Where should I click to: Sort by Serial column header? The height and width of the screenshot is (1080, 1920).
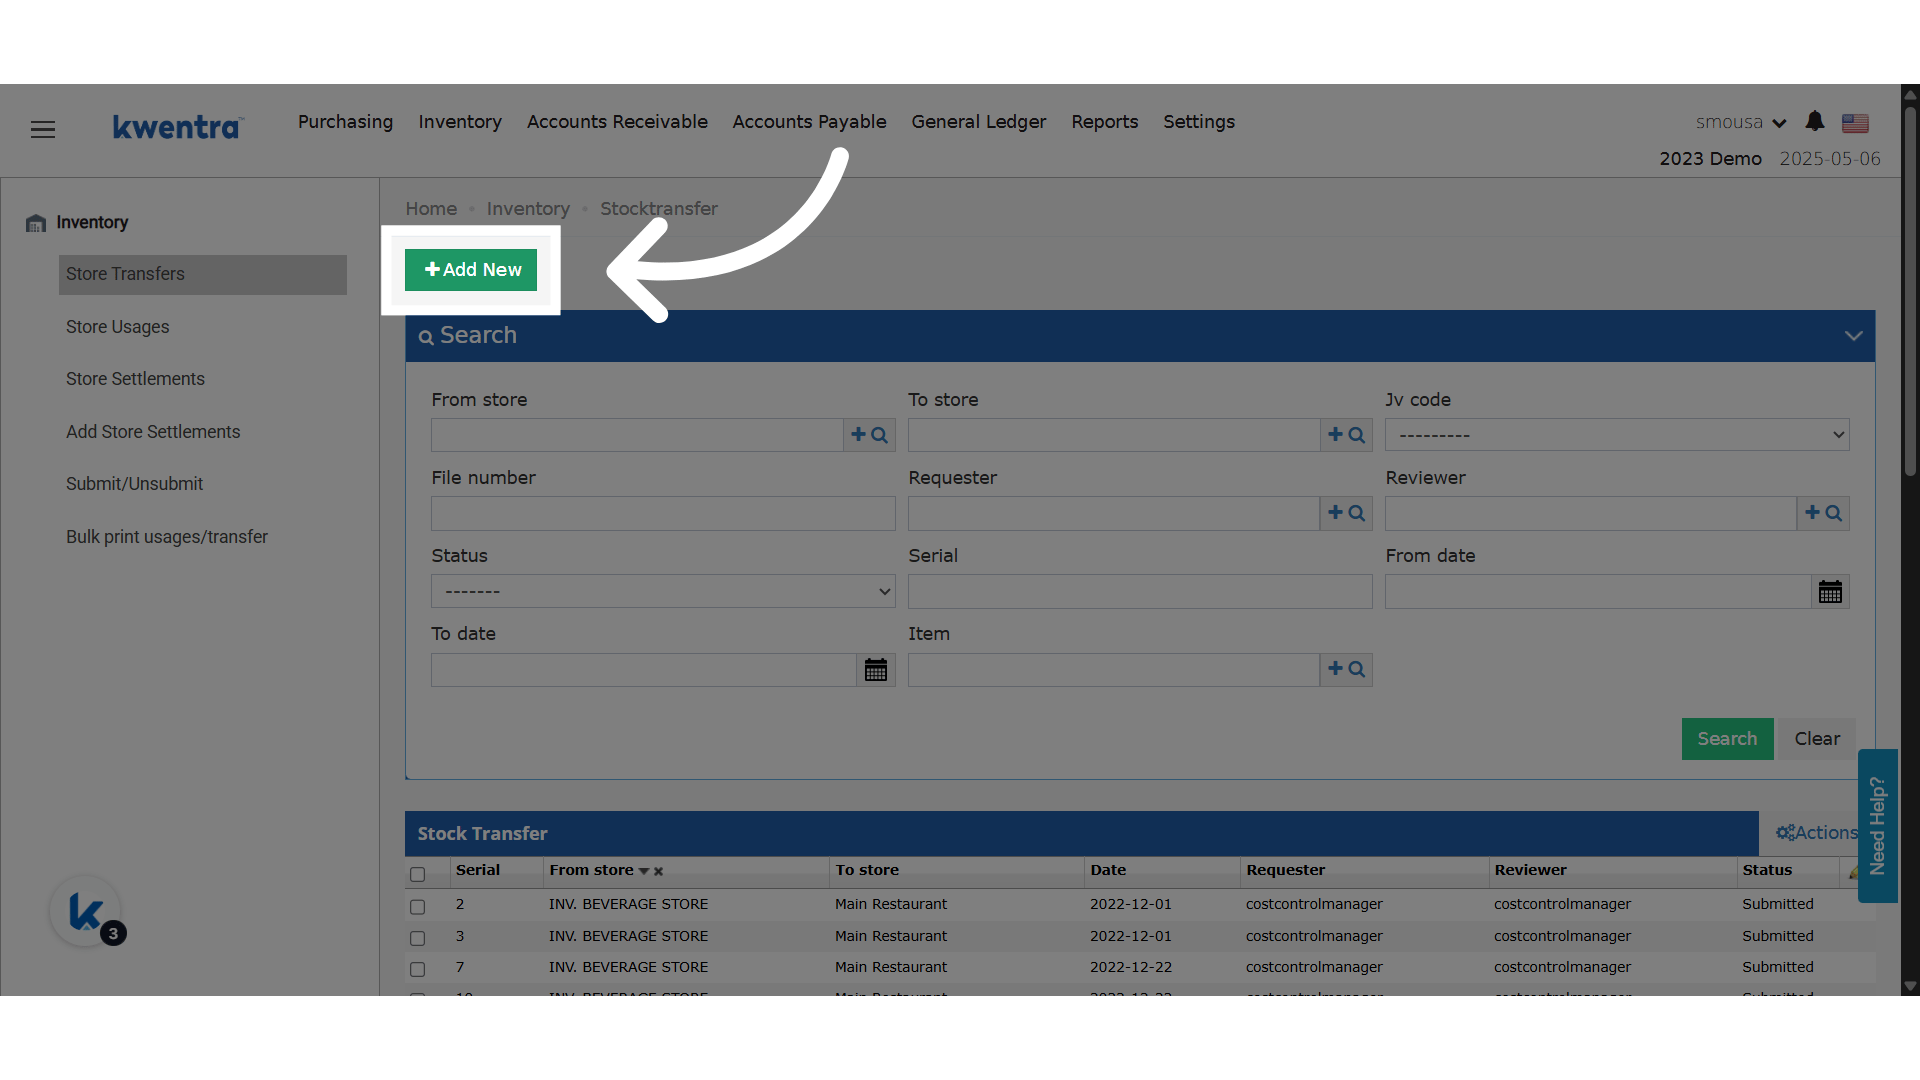(x=478, y=871)
